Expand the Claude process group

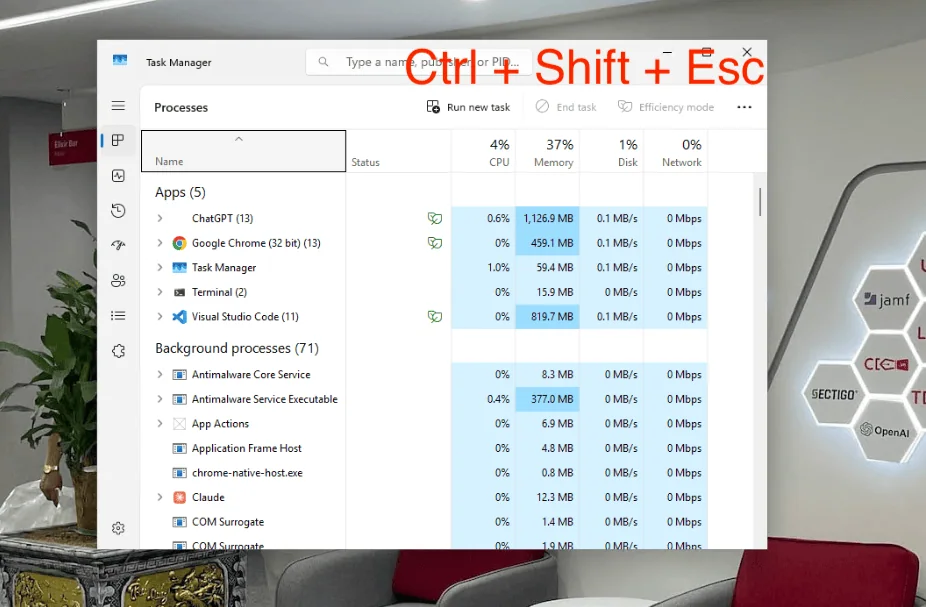(x=159, y=497)
